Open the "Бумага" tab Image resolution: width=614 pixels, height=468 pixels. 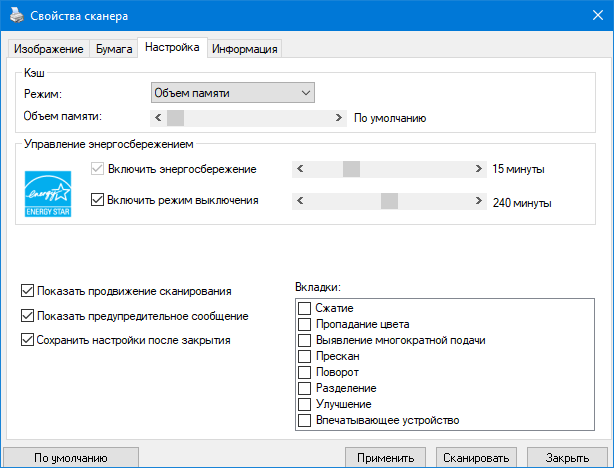(x=114, y=49)
